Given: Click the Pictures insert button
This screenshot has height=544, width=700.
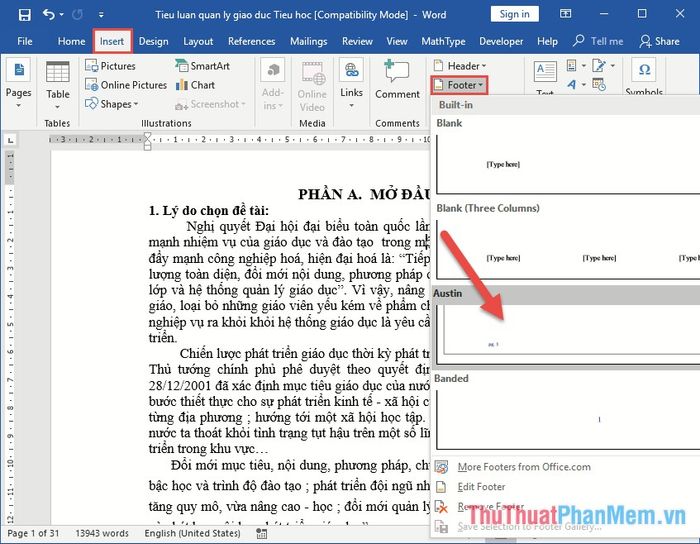Looking at the screenshot, I should (x=110, y=66).
